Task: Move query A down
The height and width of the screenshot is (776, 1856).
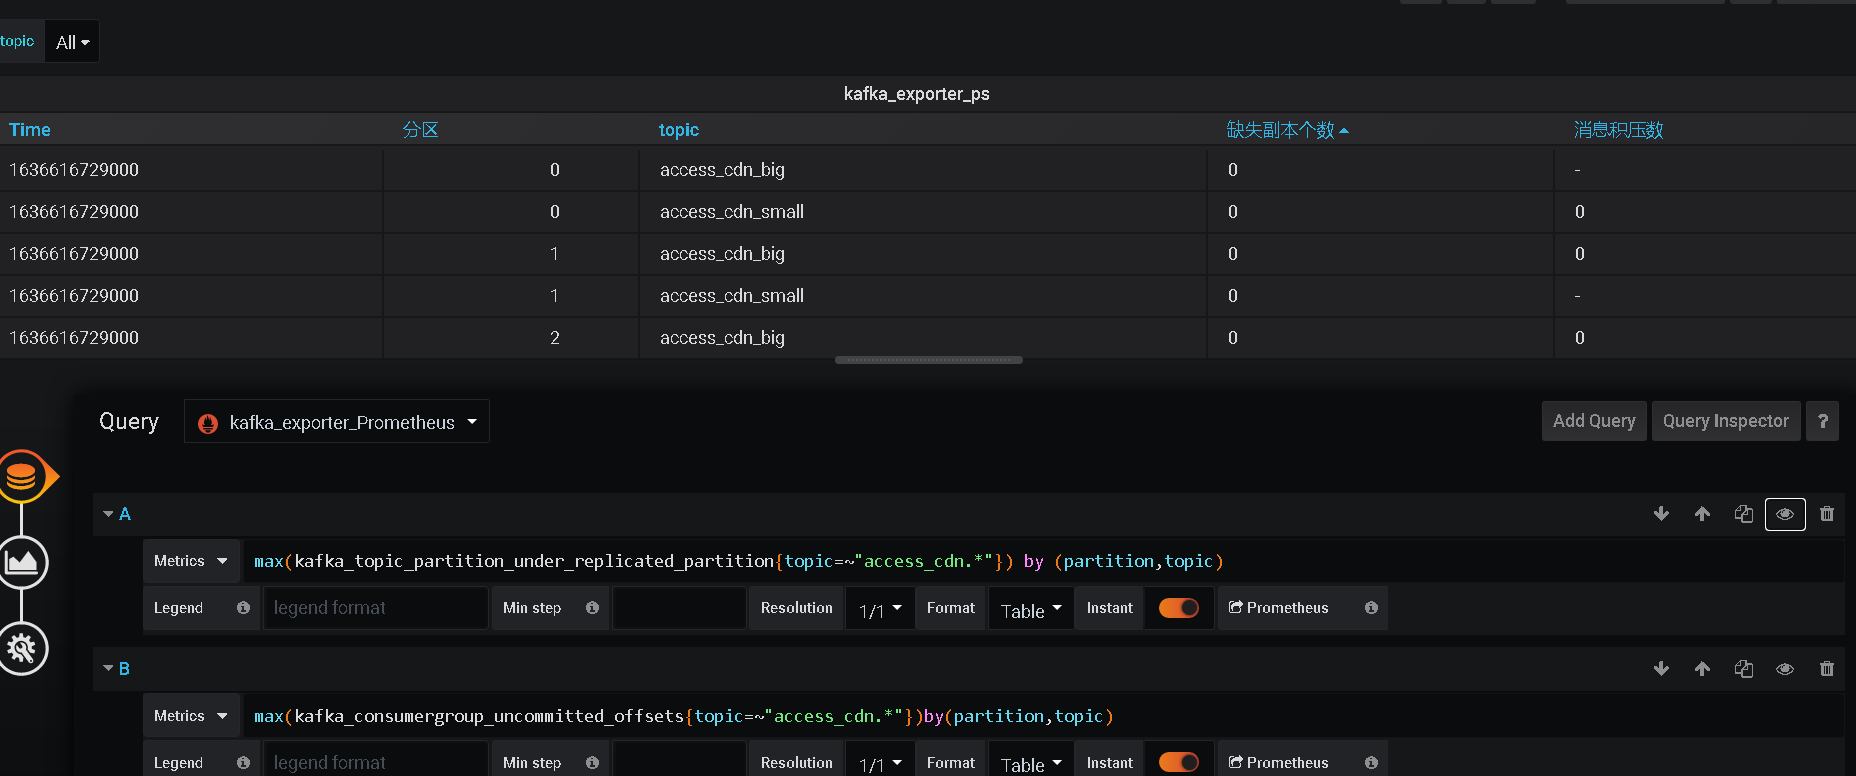Action: 1661,514
